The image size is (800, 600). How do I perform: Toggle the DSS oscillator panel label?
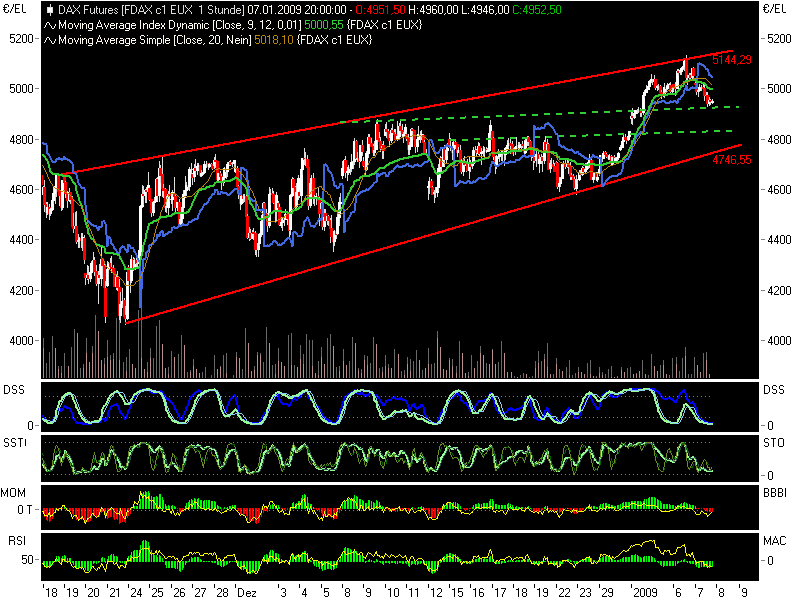pyautogui.click(x=15, y=388)
